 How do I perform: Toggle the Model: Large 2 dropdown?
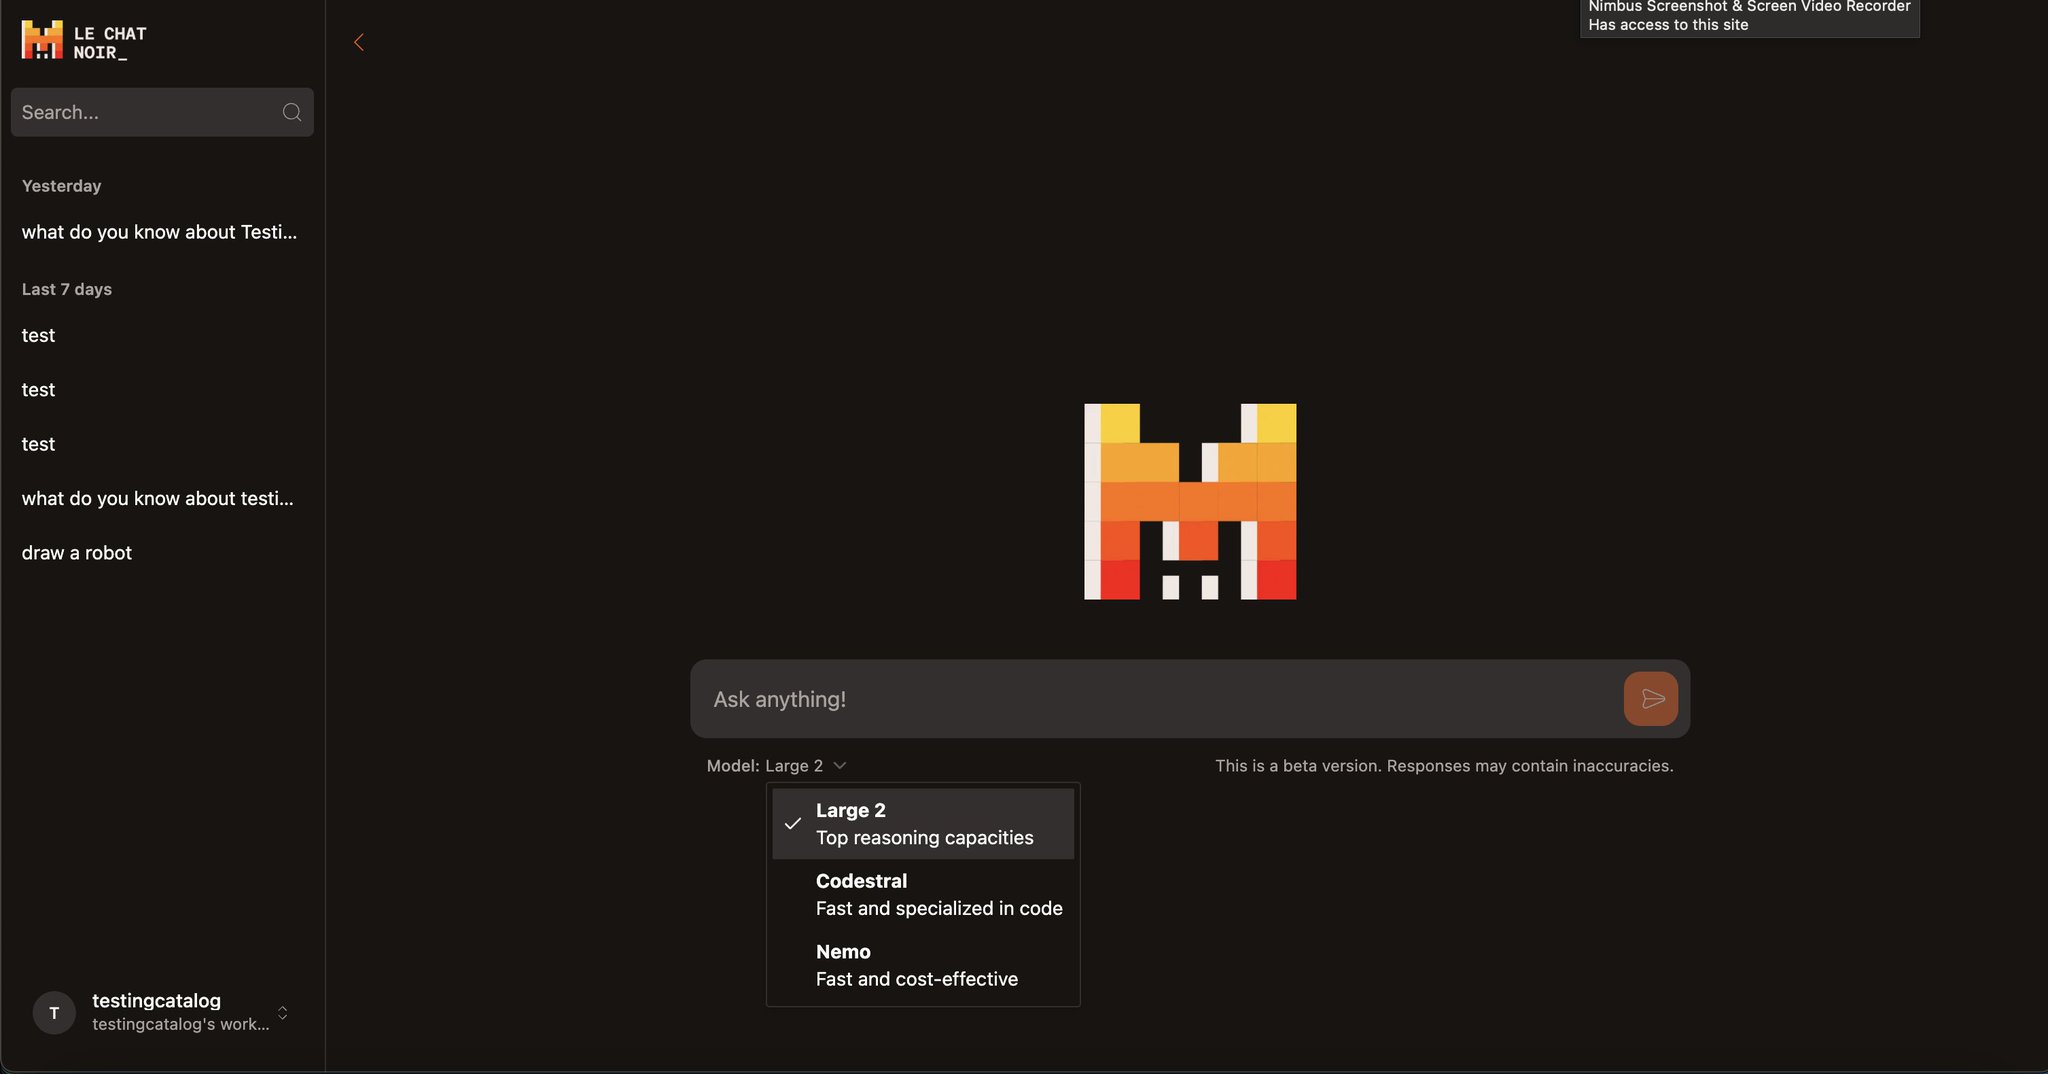[776, 766]
